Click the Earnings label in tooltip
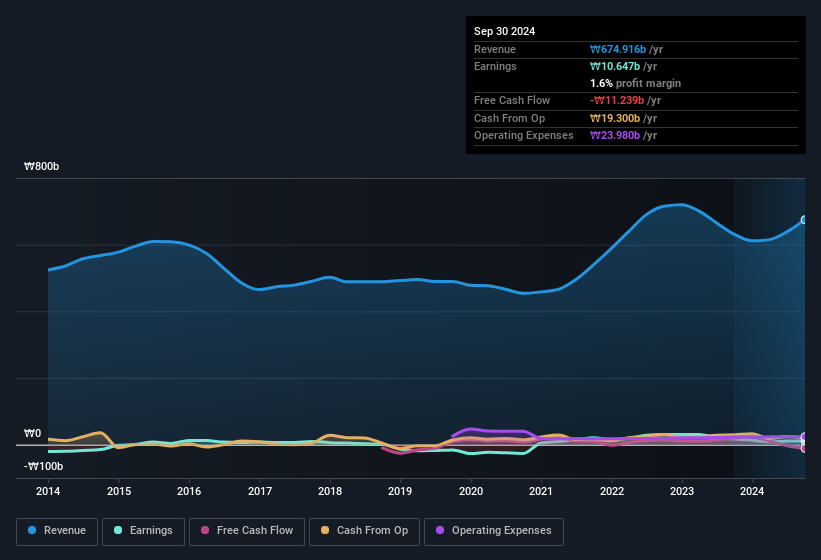821x560 pixels. (x=495, y=66)
